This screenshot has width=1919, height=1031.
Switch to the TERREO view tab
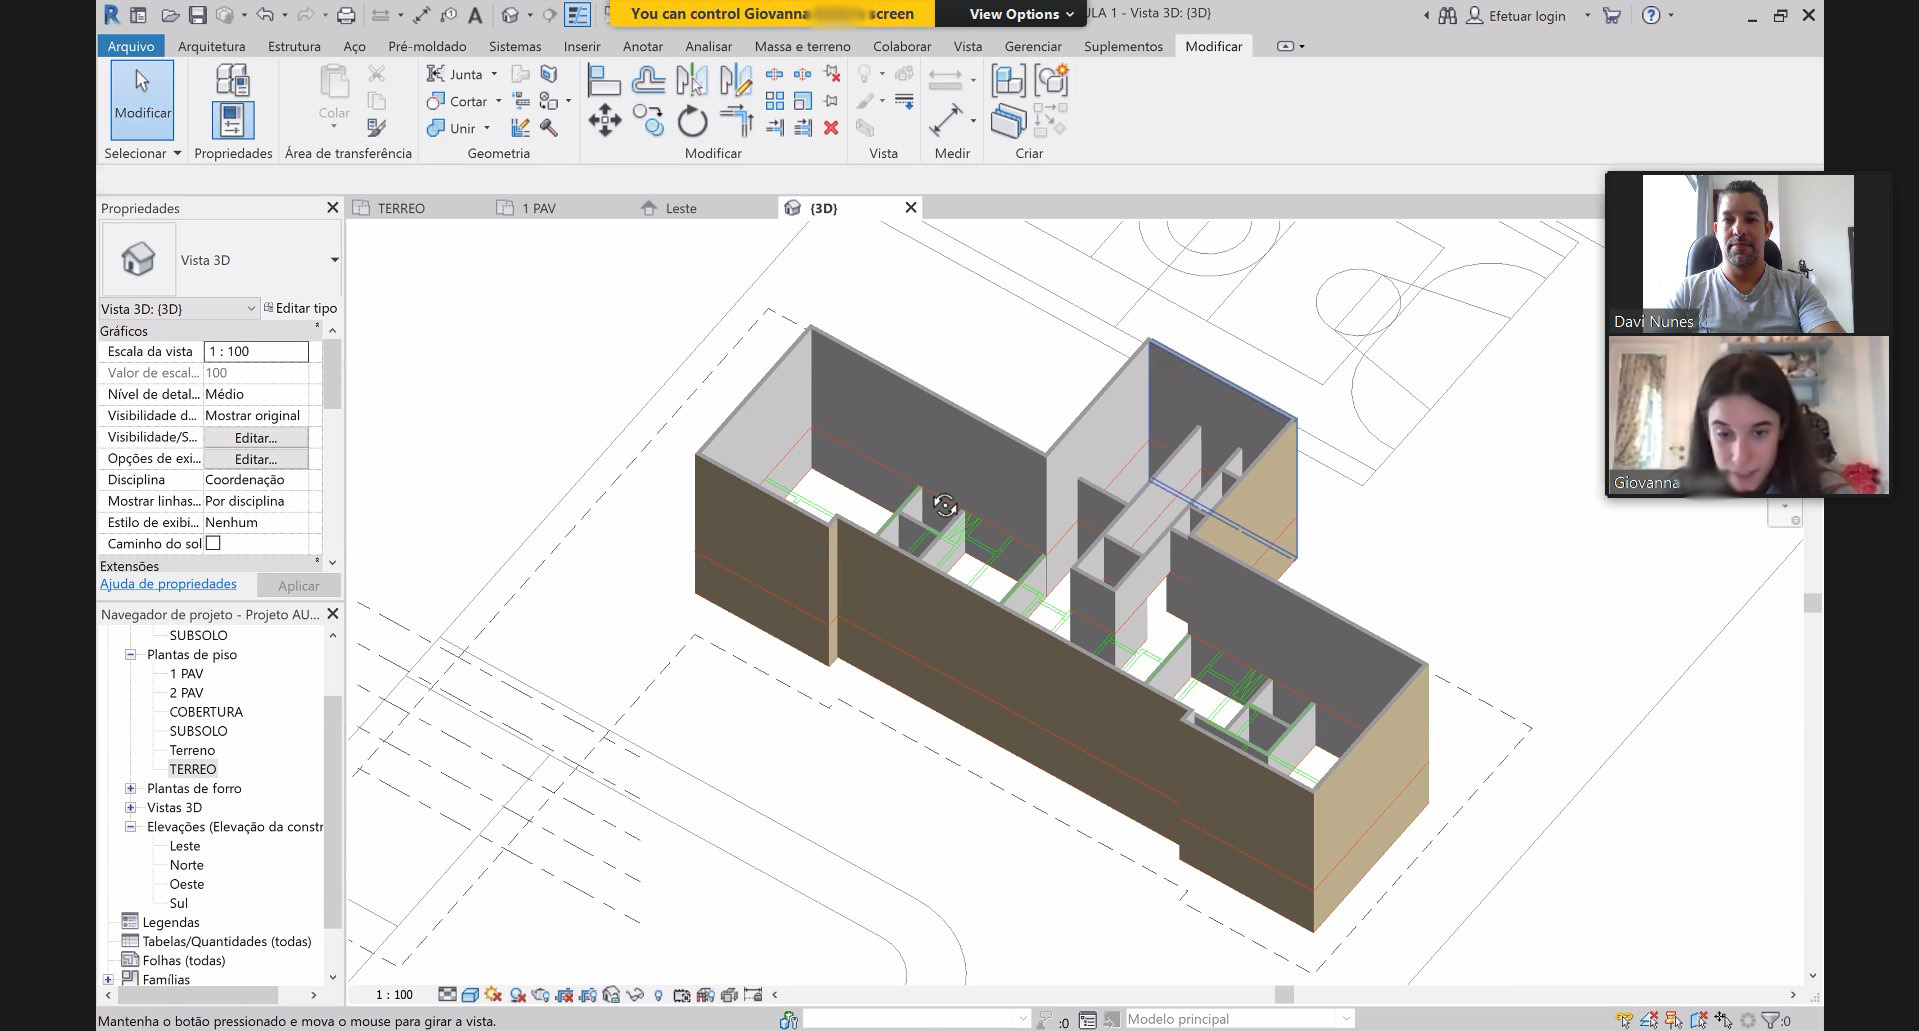coord(401,208)
